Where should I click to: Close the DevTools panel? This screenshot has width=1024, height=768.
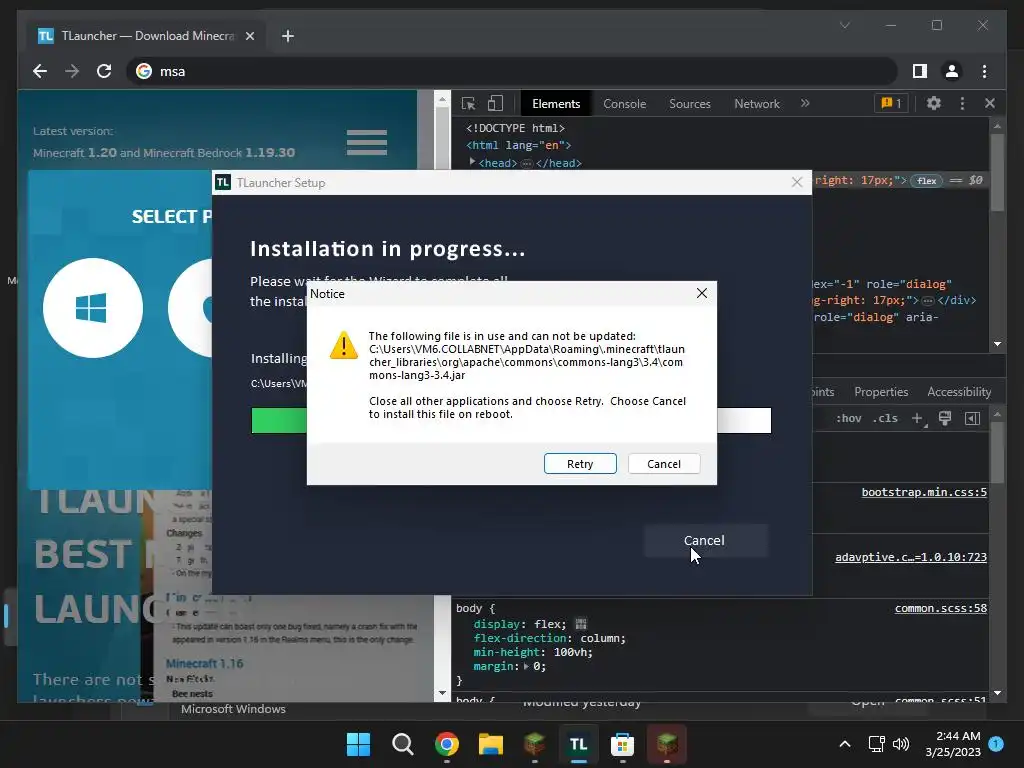point(989,103)
